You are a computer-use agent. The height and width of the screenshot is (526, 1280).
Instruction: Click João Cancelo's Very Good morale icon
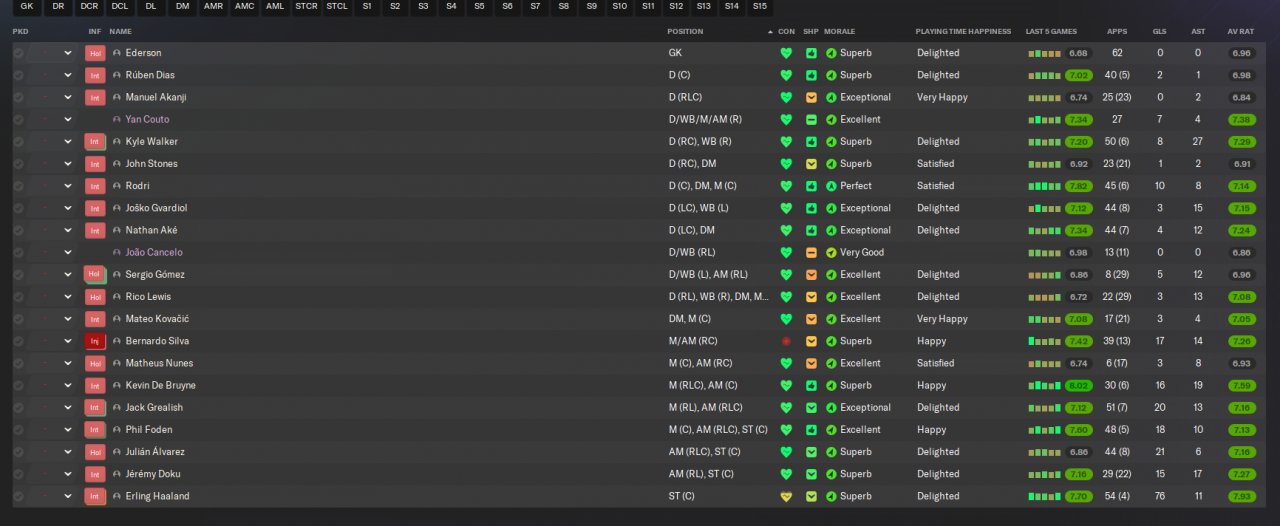(831, 253)
